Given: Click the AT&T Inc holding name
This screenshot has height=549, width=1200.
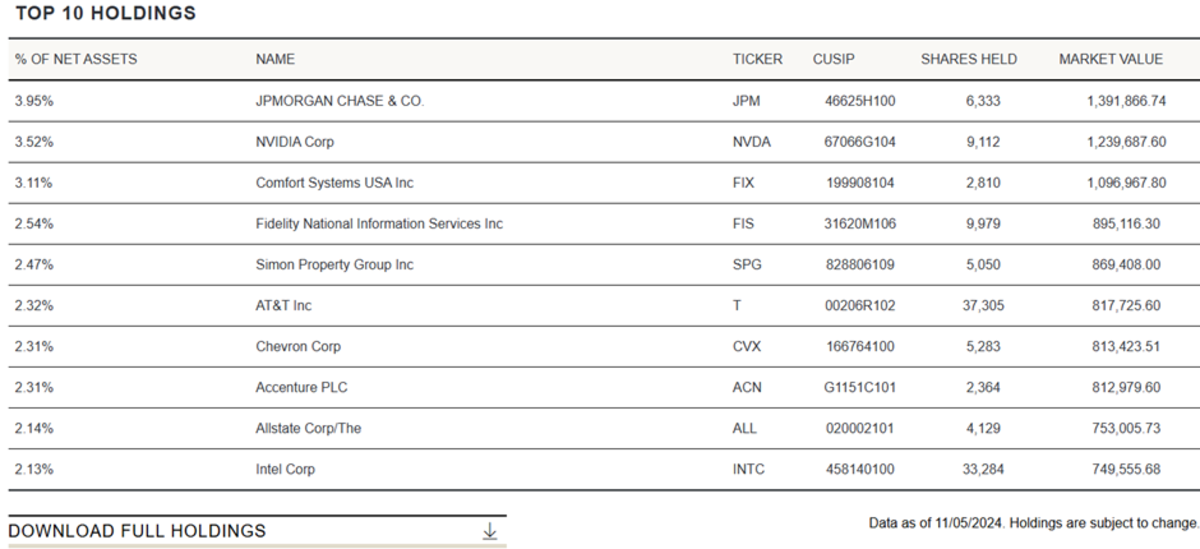Looking at the screenshot, I should [x=284, y=306].
